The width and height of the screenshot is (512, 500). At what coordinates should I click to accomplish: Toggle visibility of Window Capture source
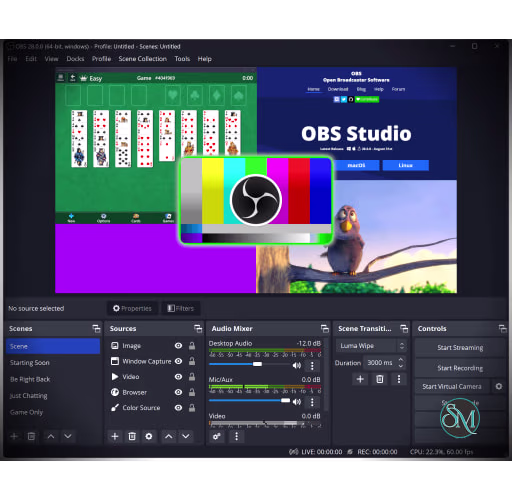pos(178,361)
